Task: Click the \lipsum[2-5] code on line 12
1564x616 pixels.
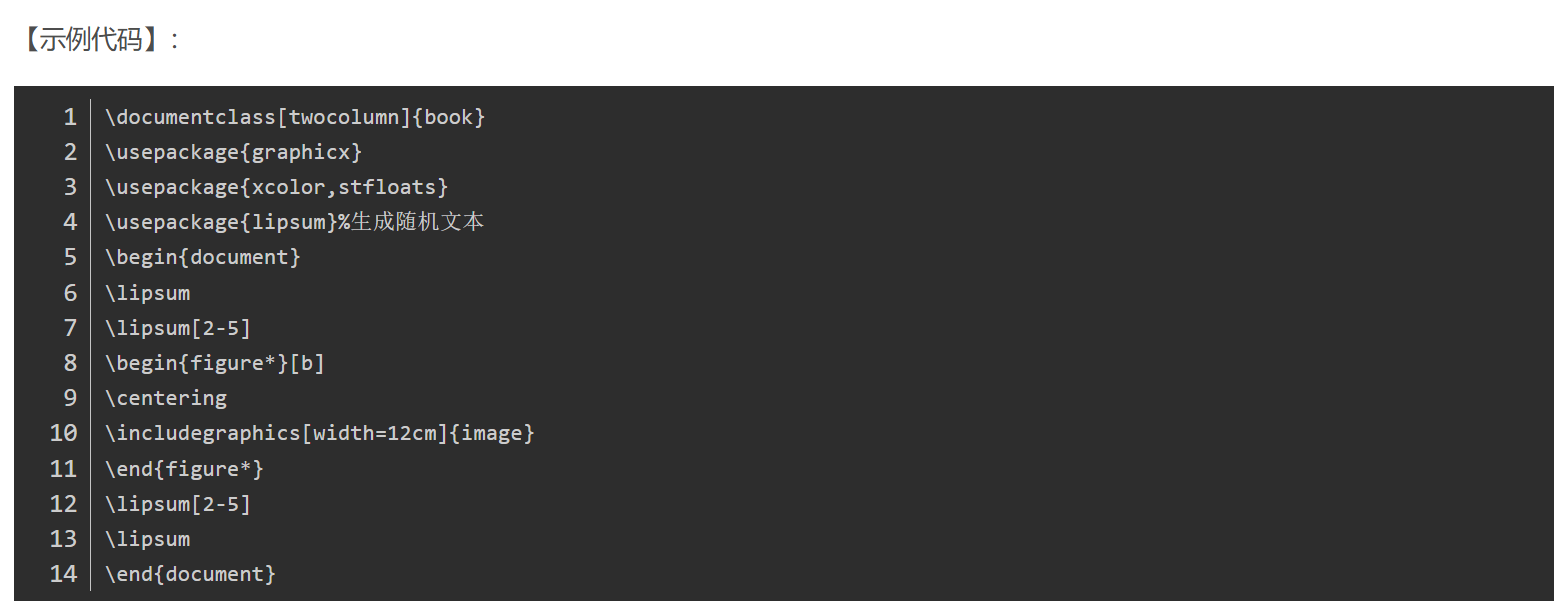Action: point(178,504)
